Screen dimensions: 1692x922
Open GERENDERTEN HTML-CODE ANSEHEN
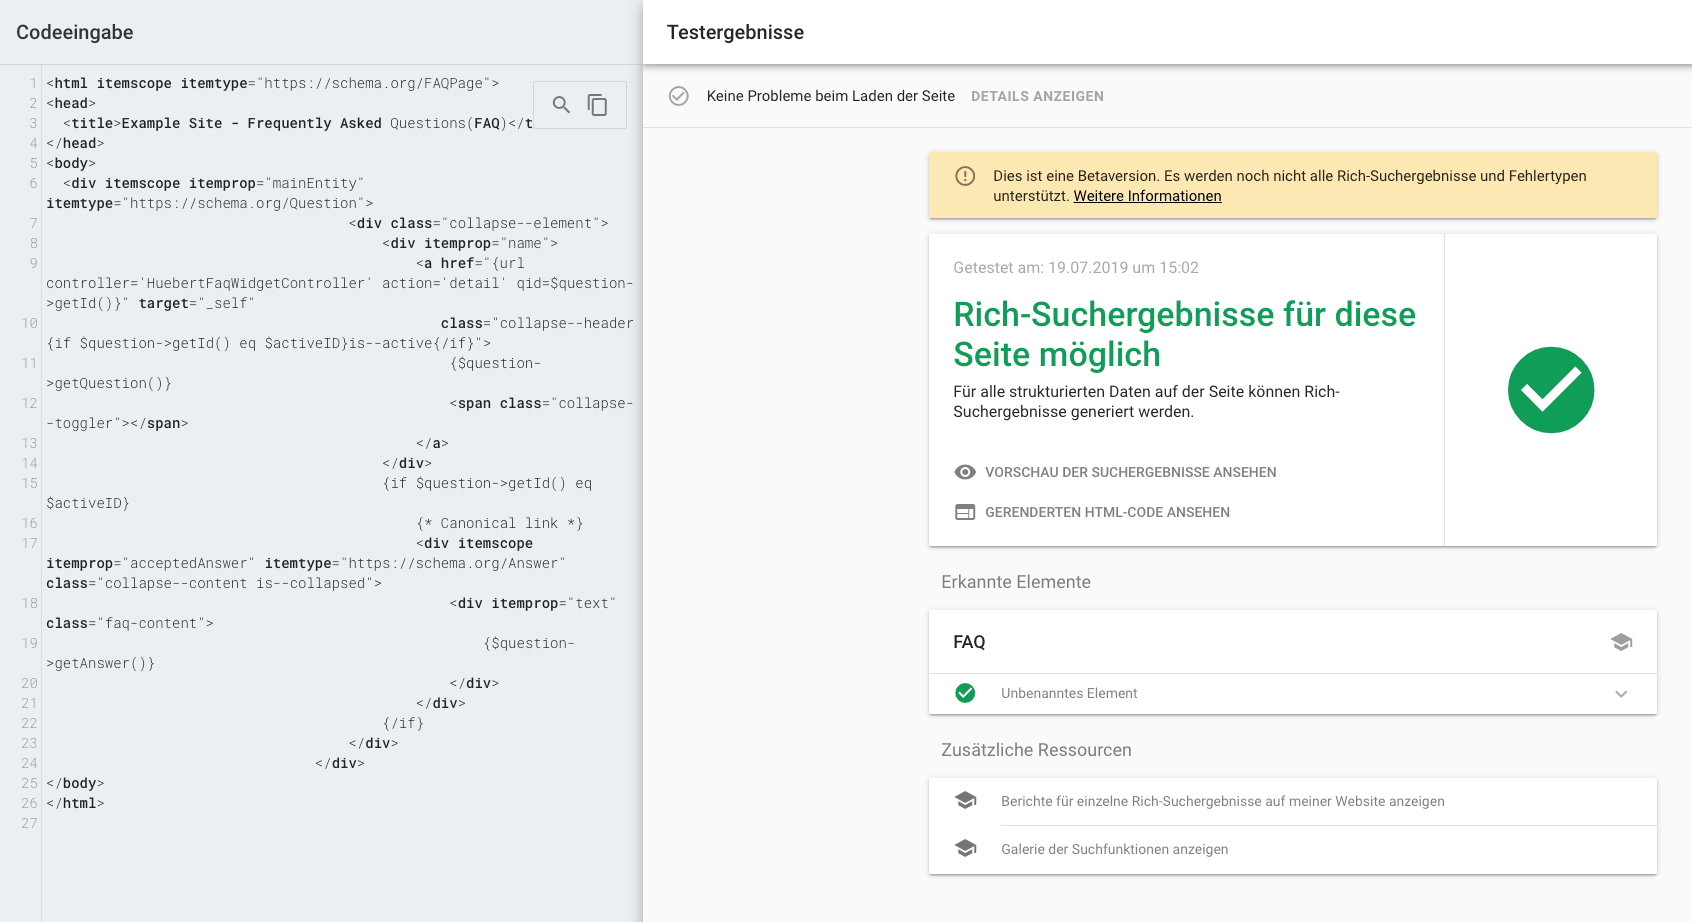pyautogui.click(x=1107, y=512)
